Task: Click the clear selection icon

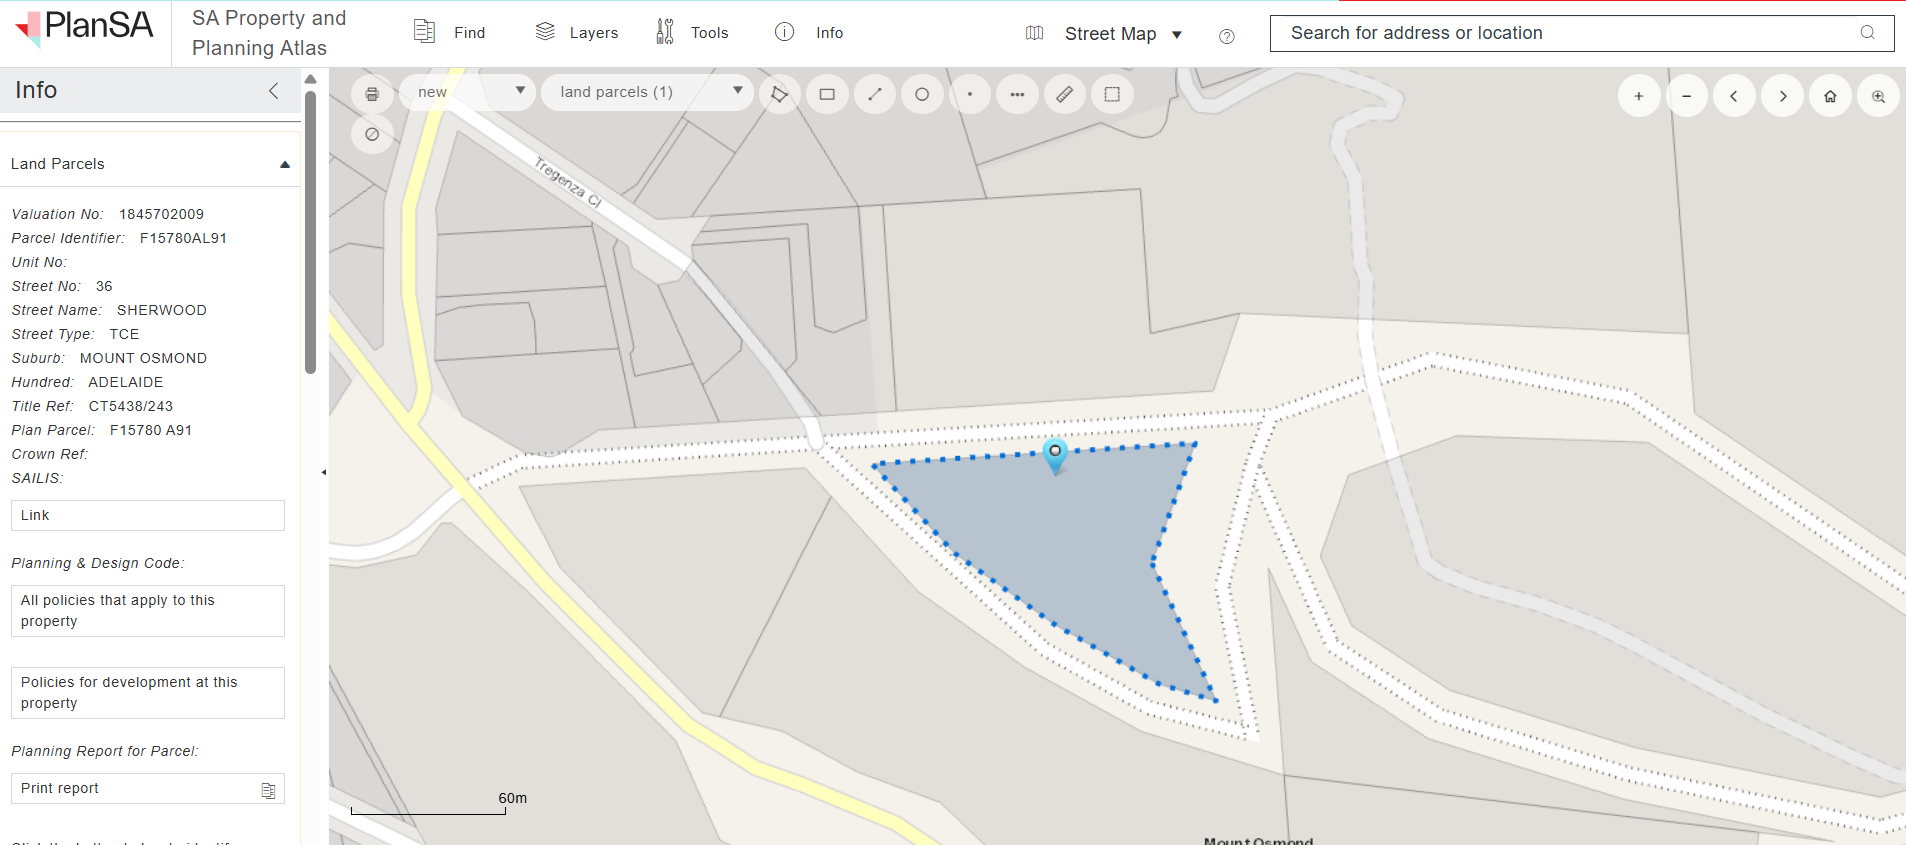Action: click(x=372, y=134)
